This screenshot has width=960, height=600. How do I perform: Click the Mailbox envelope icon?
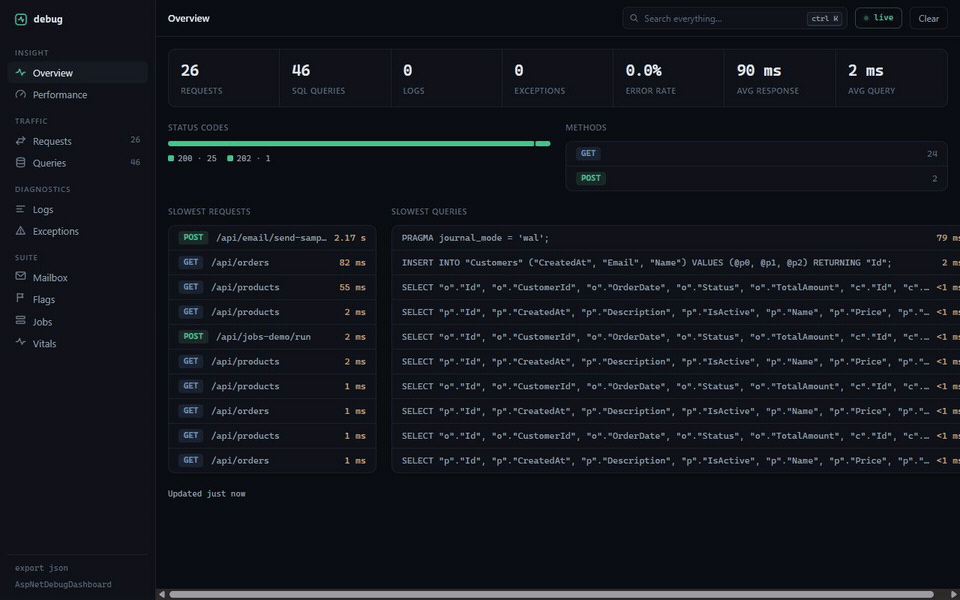click(x=21, y=276)
